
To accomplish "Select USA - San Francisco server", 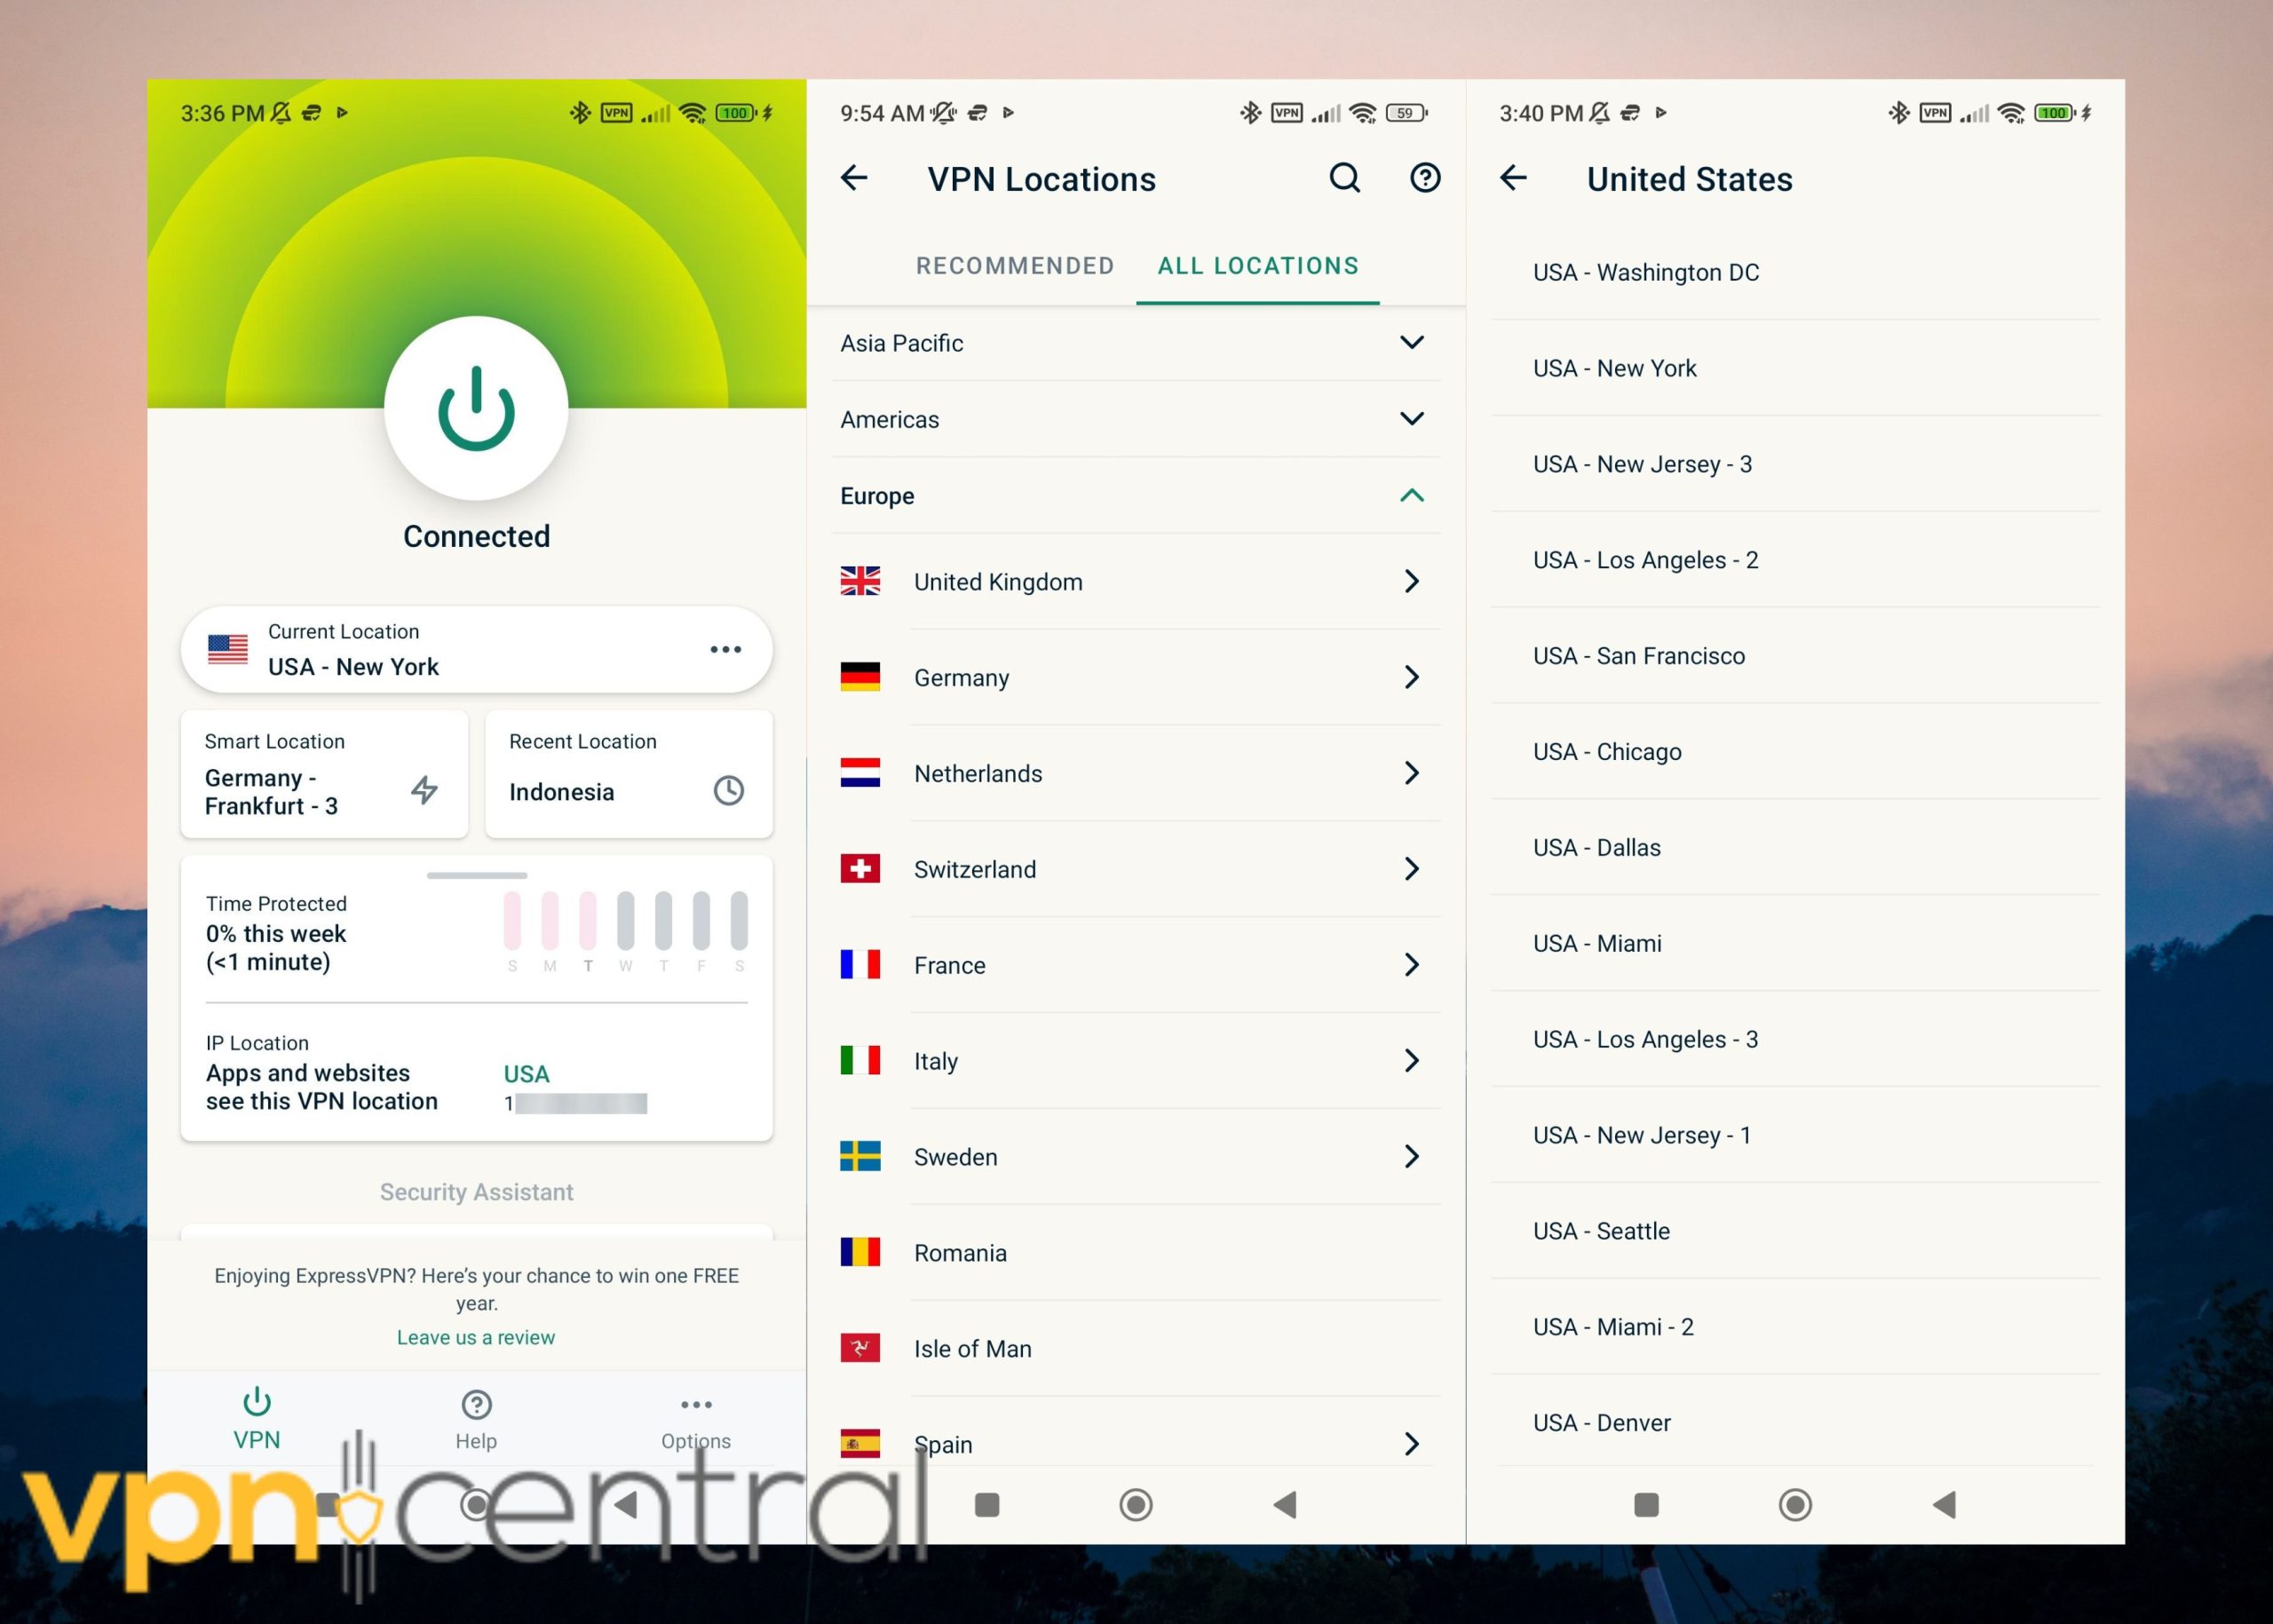I will [1795, 656].
